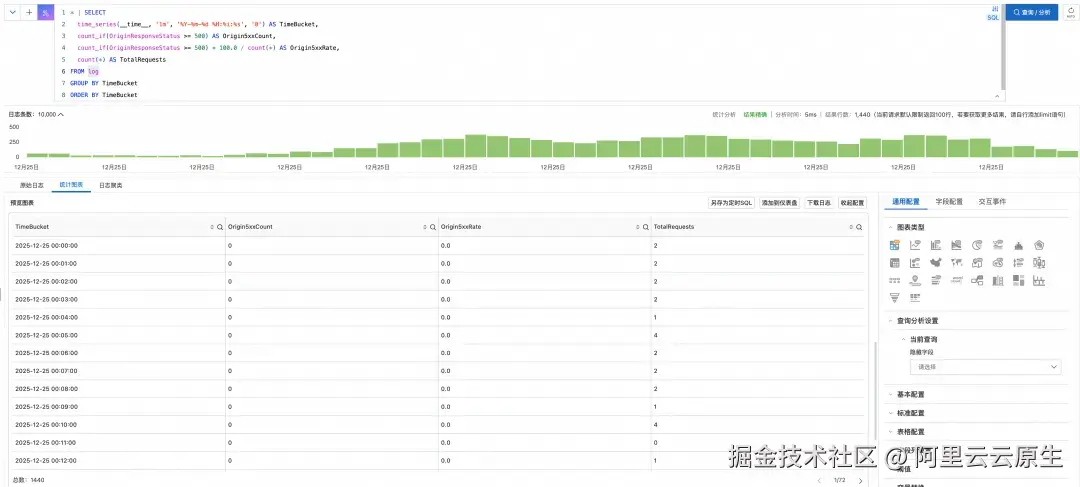Screen dimensions: 1080x487
Task: Open the 交互事件 tab
Action: click(x=993, y=202)
